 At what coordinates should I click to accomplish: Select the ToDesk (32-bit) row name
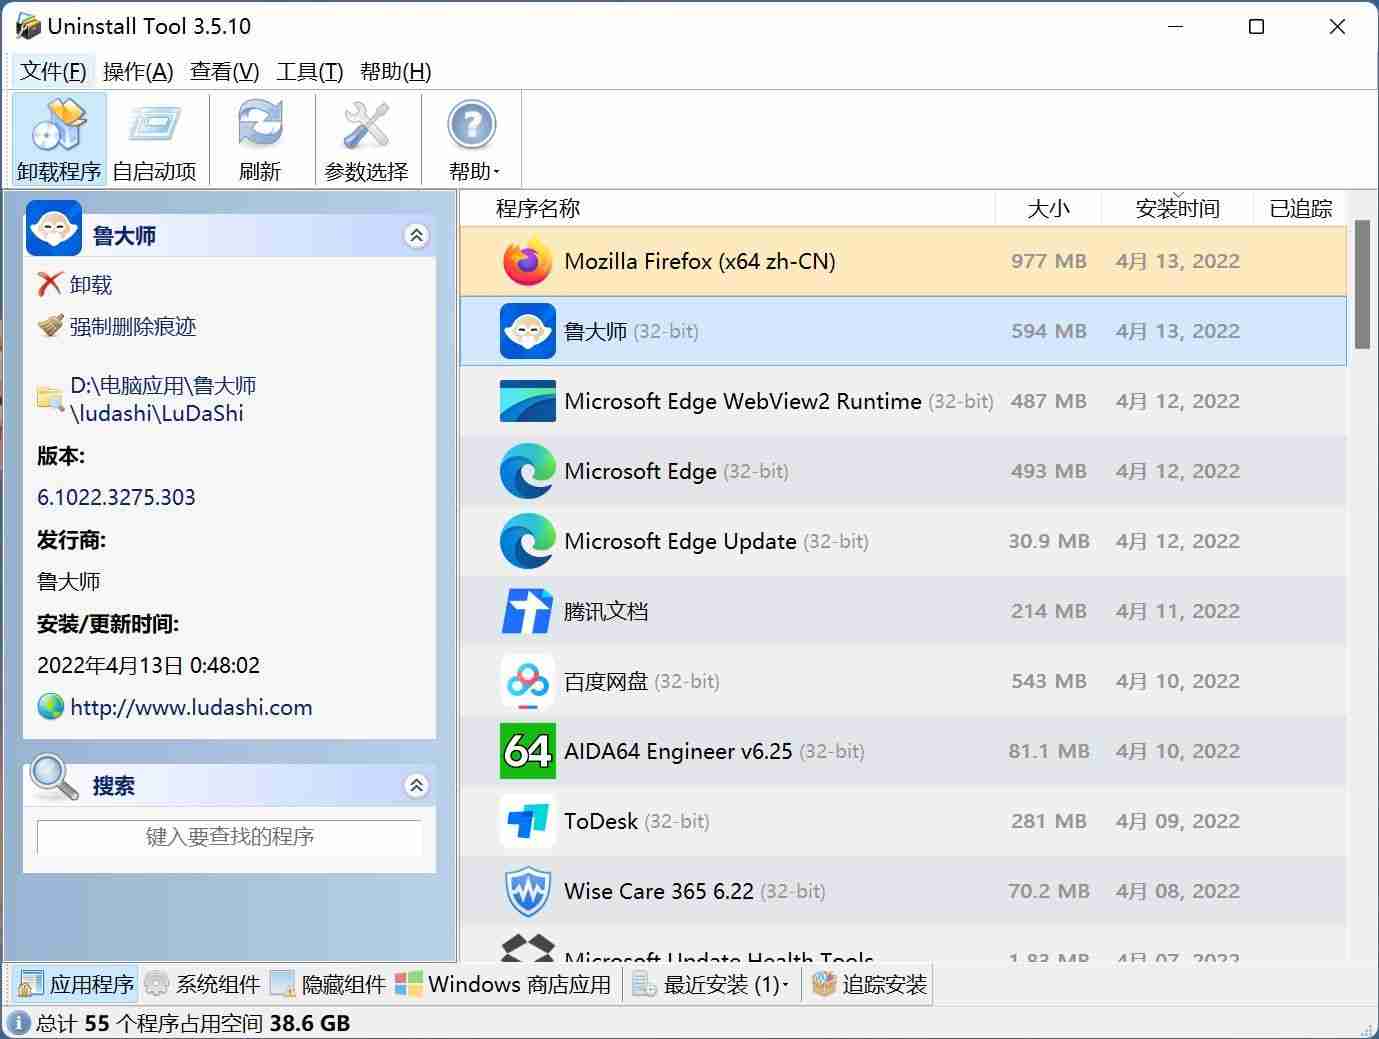[x=637, y=821]
